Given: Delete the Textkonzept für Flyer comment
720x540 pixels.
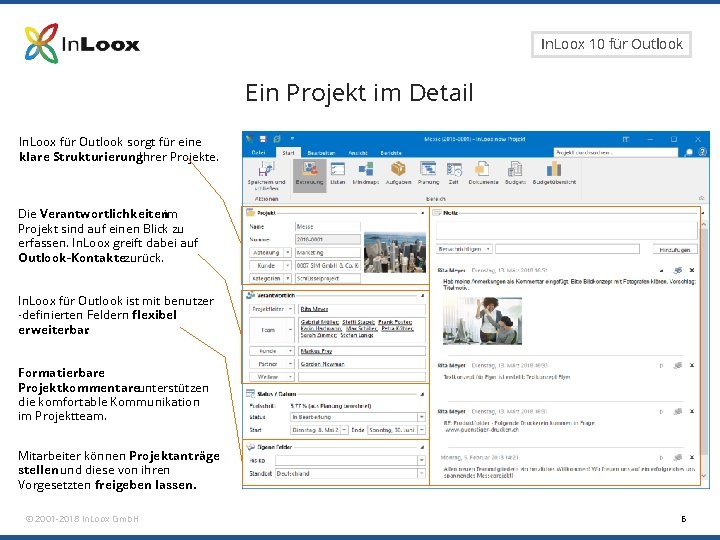Looking at the screenshot, I should click(692, 366).
